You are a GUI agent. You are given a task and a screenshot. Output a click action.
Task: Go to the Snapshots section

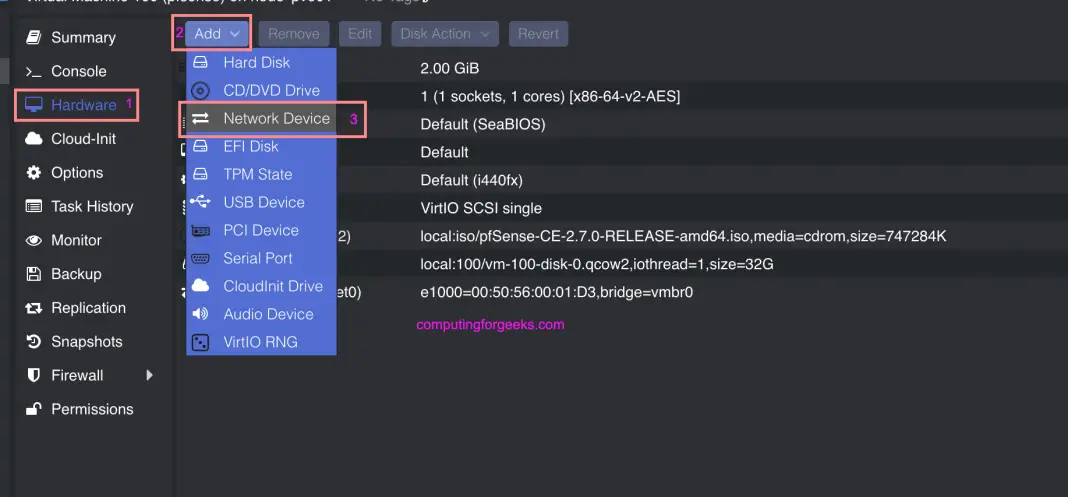pos(86,342)
